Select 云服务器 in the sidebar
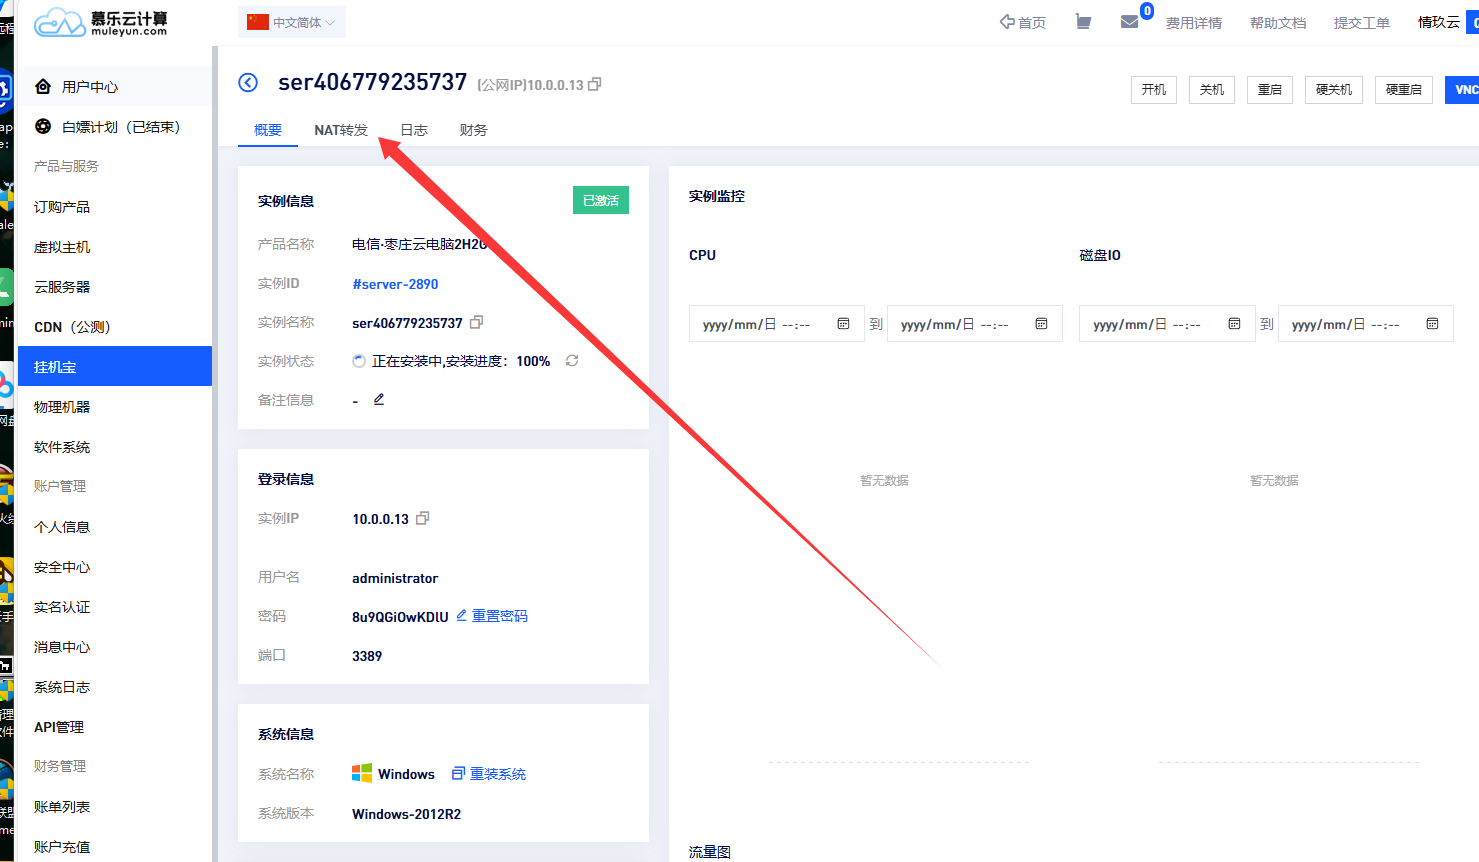Image resolution: width=1479 pixels, height=862 pixels. [62, 287]
